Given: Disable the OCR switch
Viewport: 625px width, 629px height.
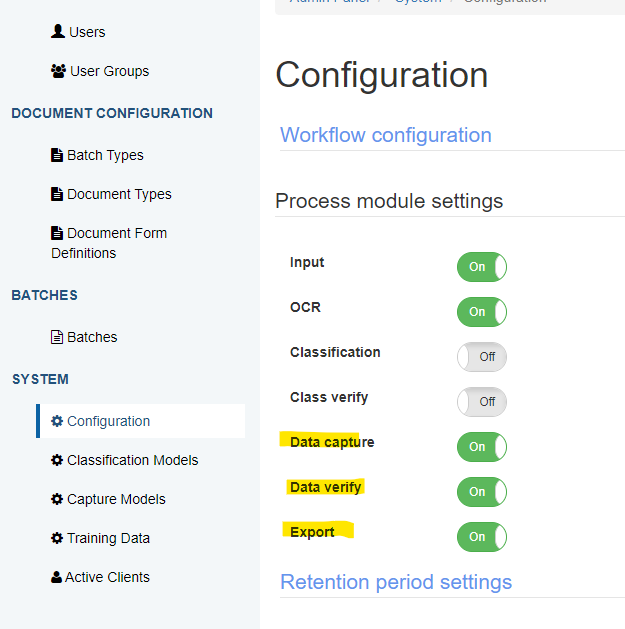Looking at the screenshot, I should [482, 312].
